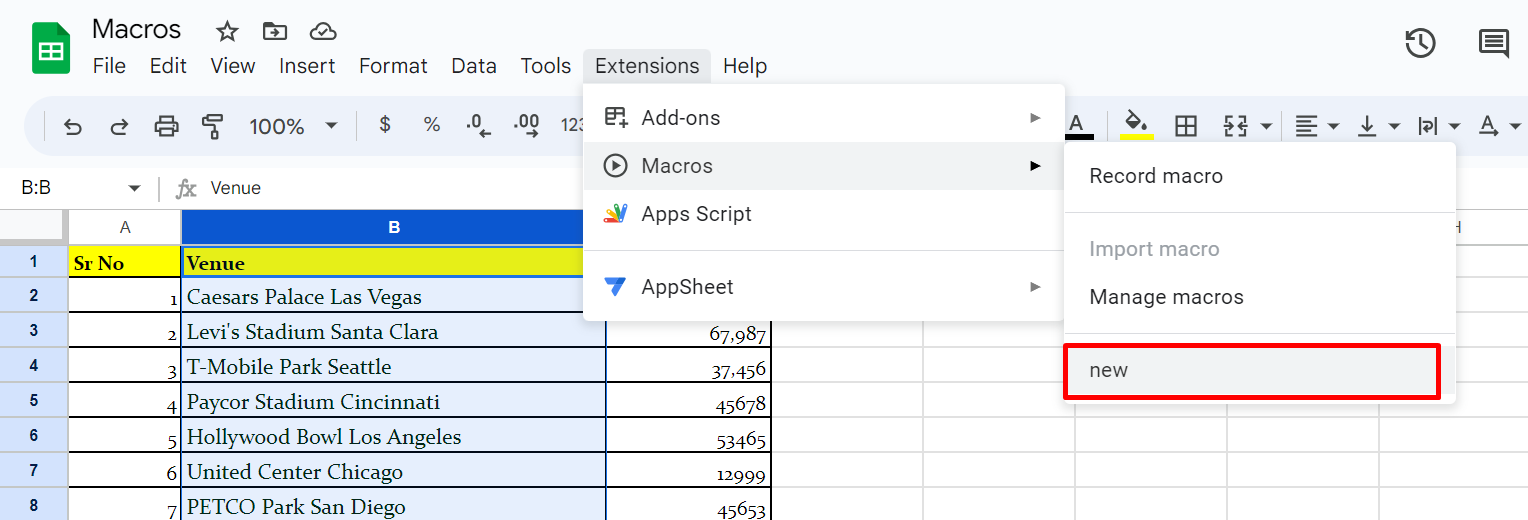Open the Help menu
The image size is (1528, 520).
coord(745,66)
